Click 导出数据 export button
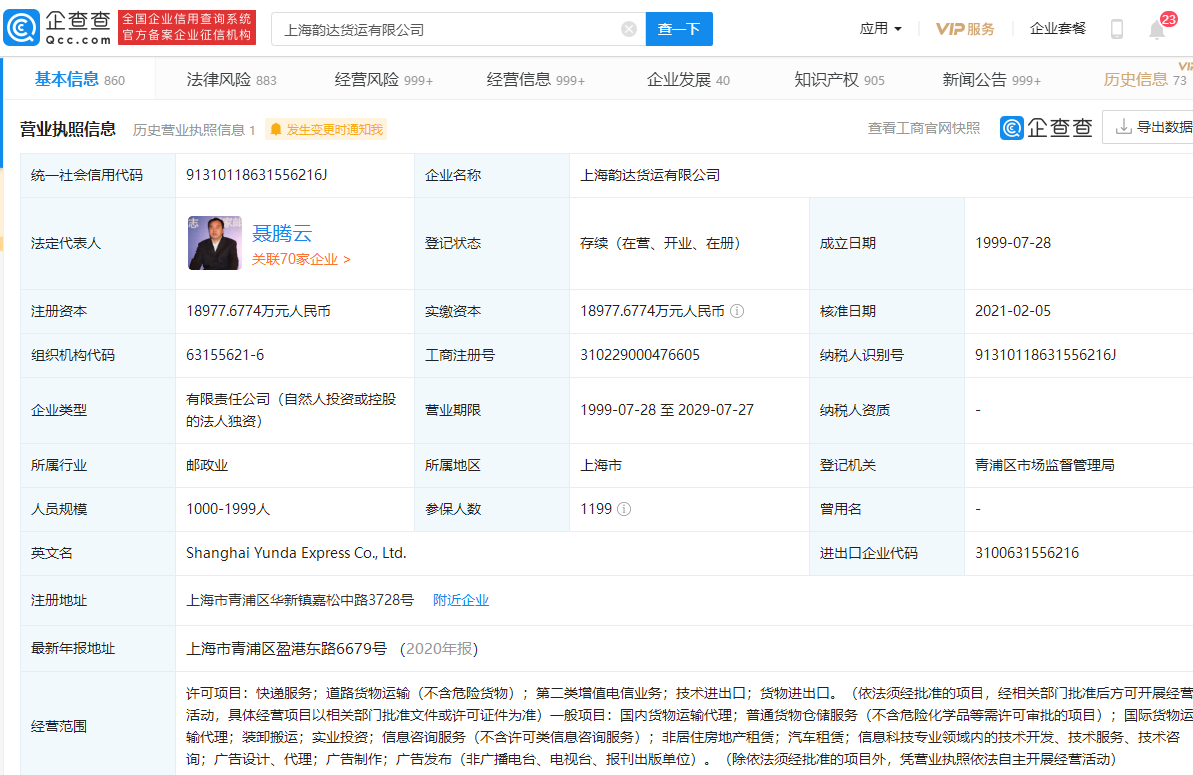 click(1149, 127)
